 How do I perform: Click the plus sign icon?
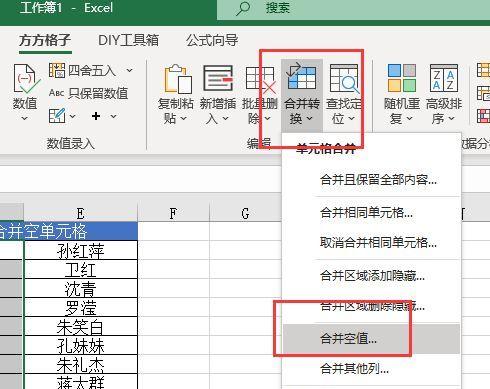(96, 116)
